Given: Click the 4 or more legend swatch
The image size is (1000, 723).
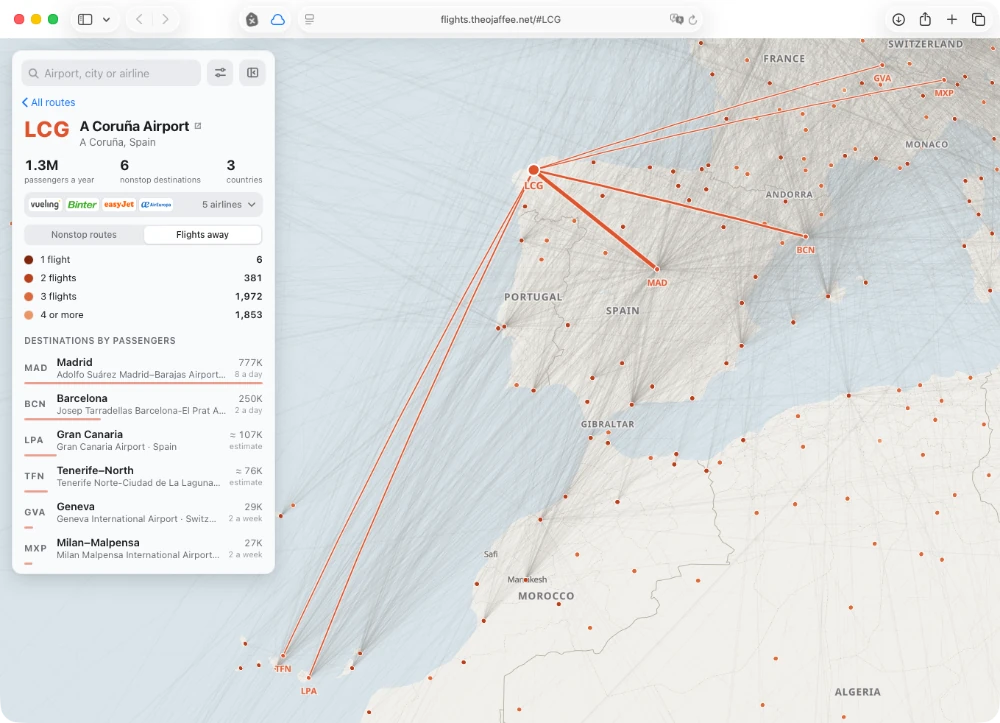Looking at the screenshot, I should pos(29,315).
